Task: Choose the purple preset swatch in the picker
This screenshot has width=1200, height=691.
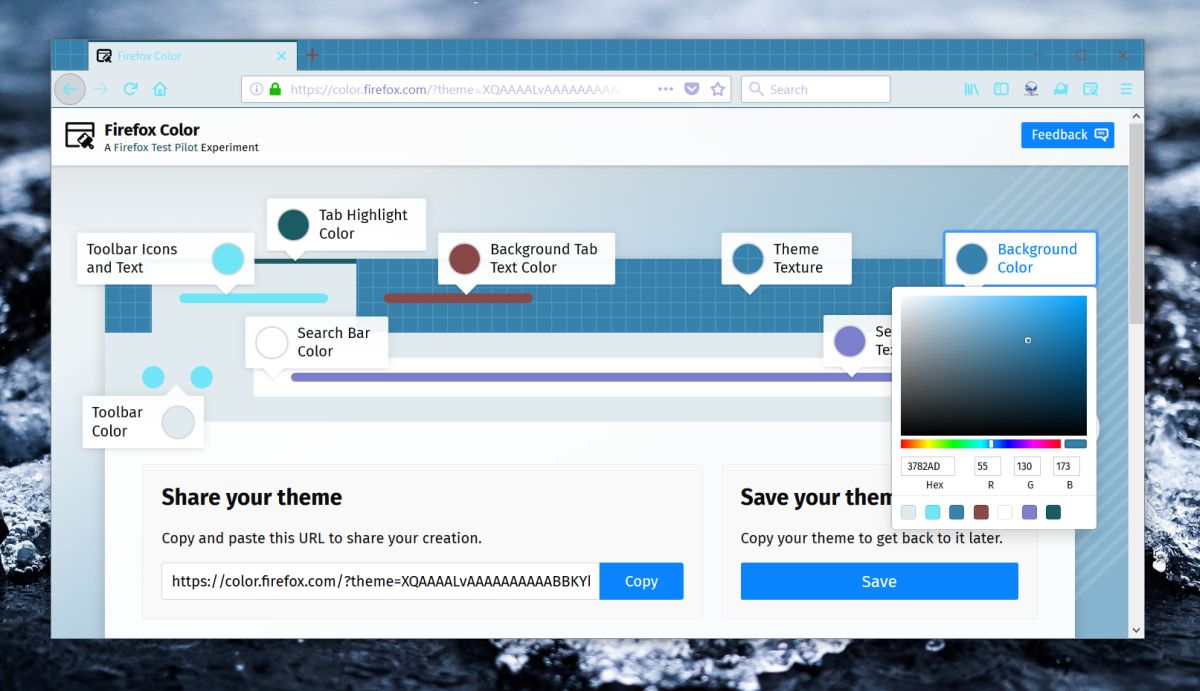Action: (x=1029, y=512)
